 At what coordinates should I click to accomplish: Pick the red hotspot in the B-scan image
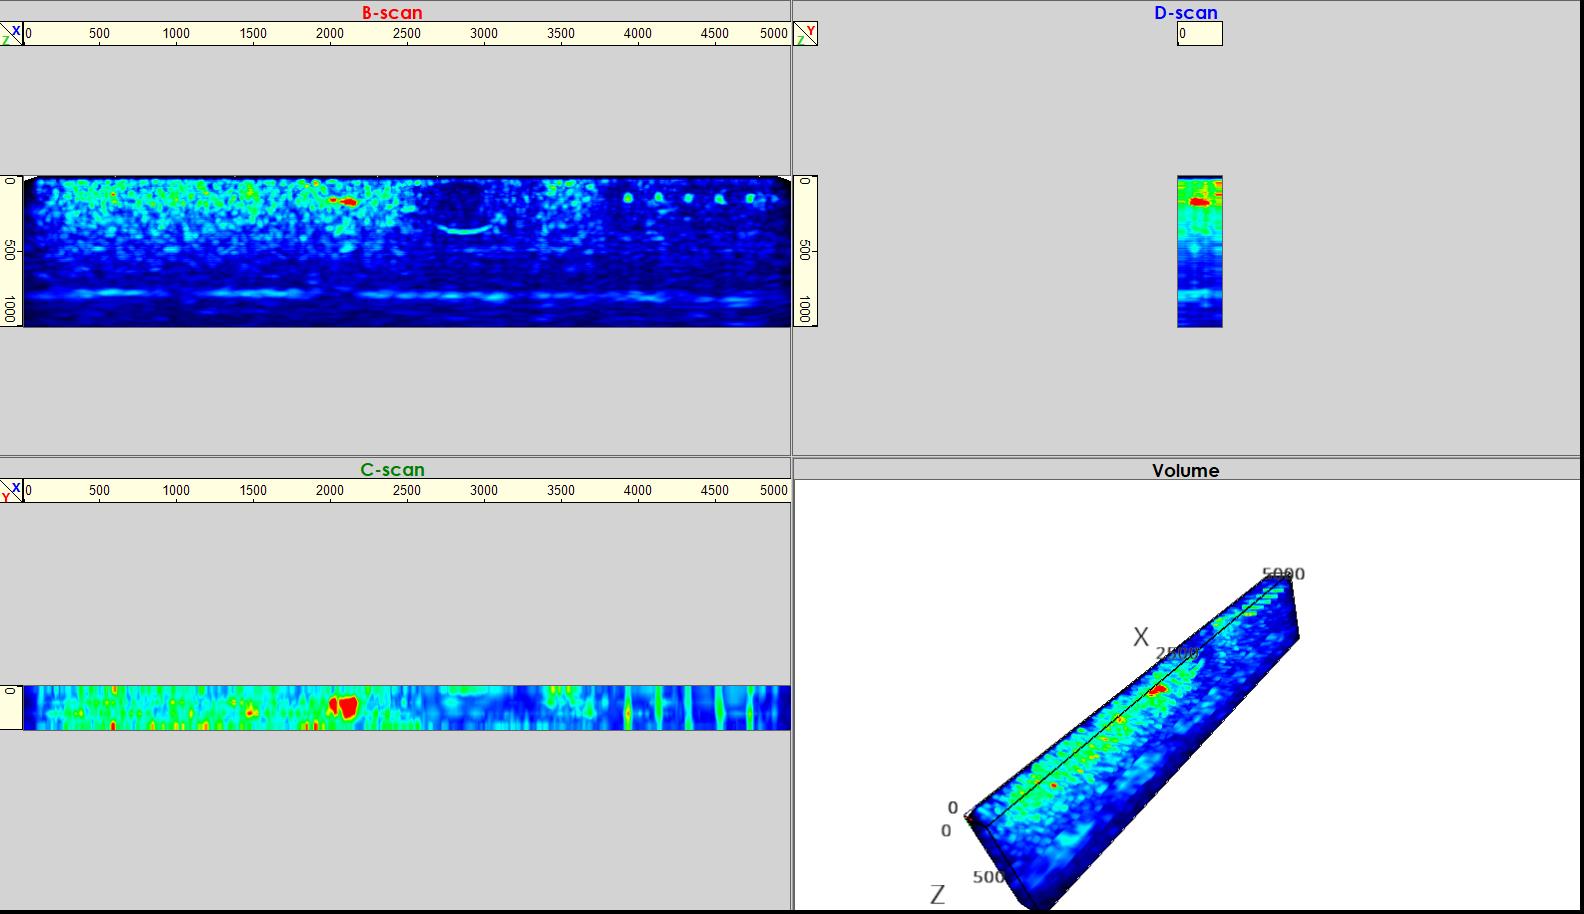[x=348, y=202]
